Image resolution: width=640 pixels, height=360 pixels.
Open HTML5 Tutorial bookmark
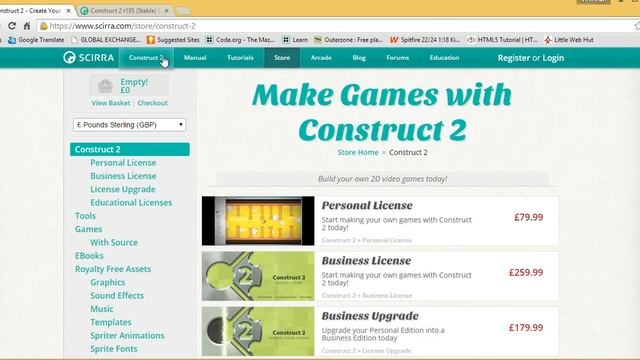502,40
